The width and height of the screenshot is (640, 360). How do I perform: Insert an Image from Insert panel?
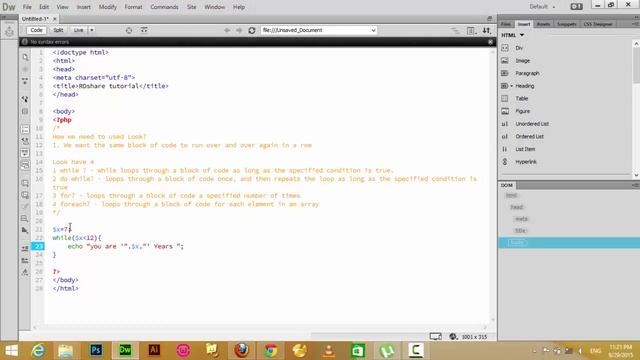pos(522,61)
